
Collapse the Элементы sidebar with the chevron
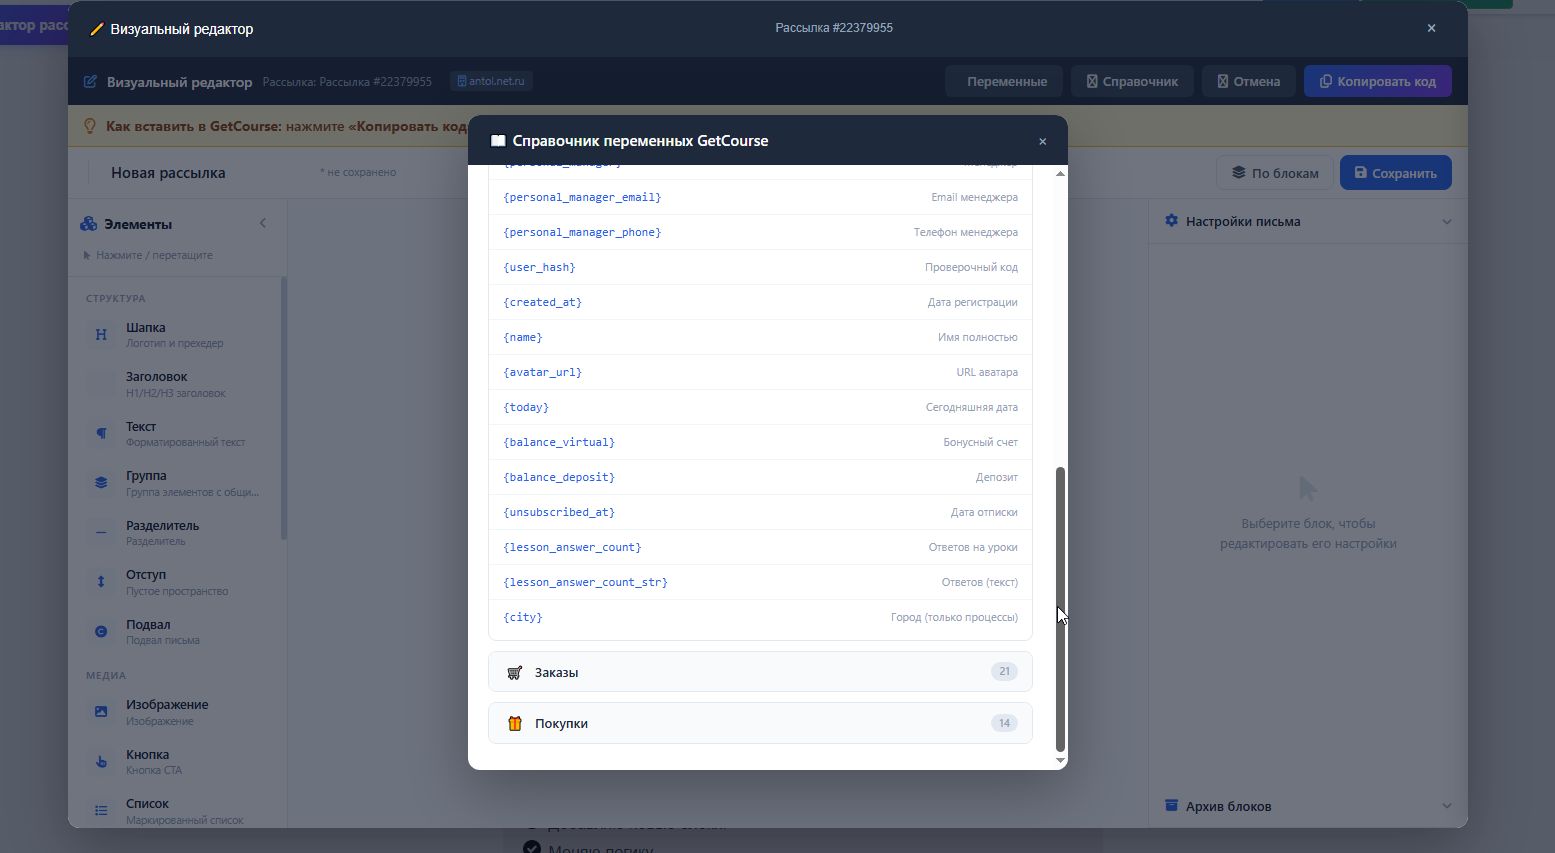pyautogui.click(x=263, y=223)
